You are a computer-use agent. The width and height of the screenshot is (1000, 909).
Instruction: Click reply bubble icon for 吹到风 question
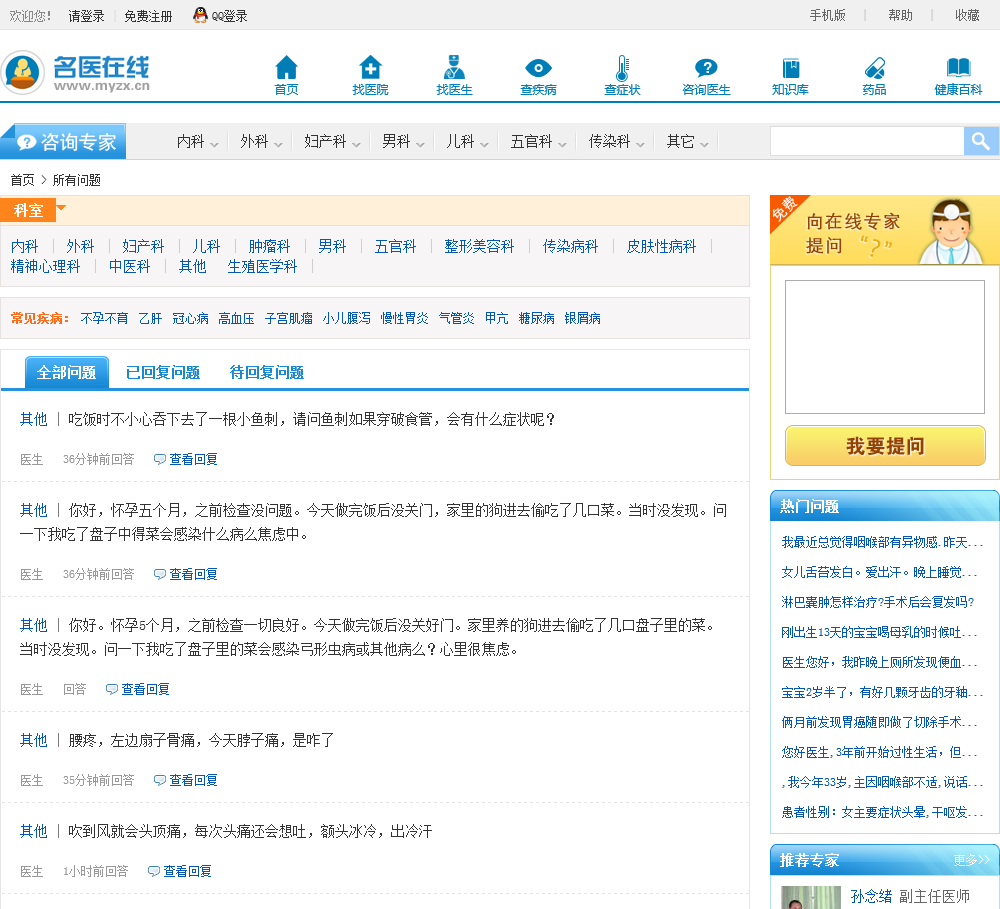(x=154, y=871)
